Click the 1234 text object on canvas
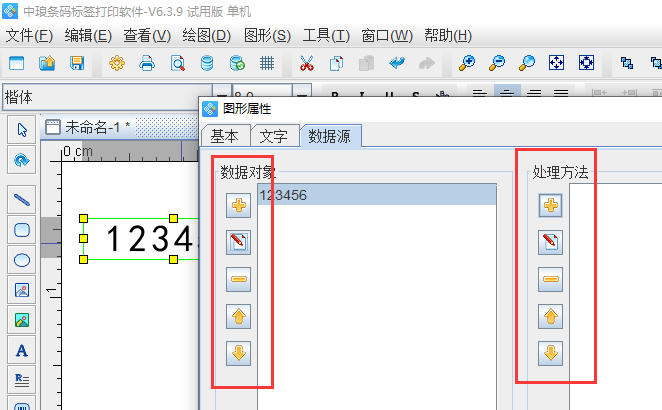The image size is (662, 410). point(141,239)
